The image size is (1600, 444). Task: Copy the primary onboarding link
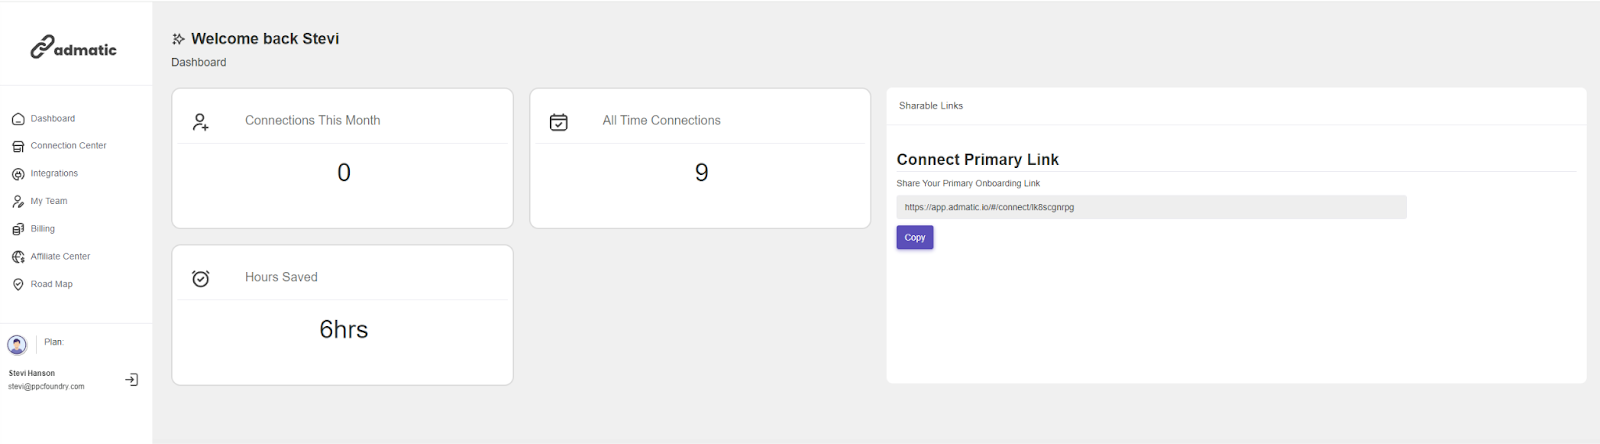pos(915,237)
